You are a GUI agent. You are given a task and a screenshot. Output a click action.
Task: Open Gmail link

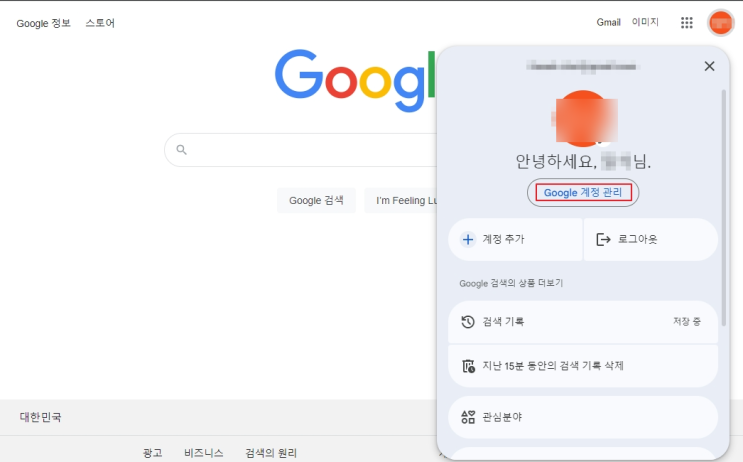(x=608, y=22)
